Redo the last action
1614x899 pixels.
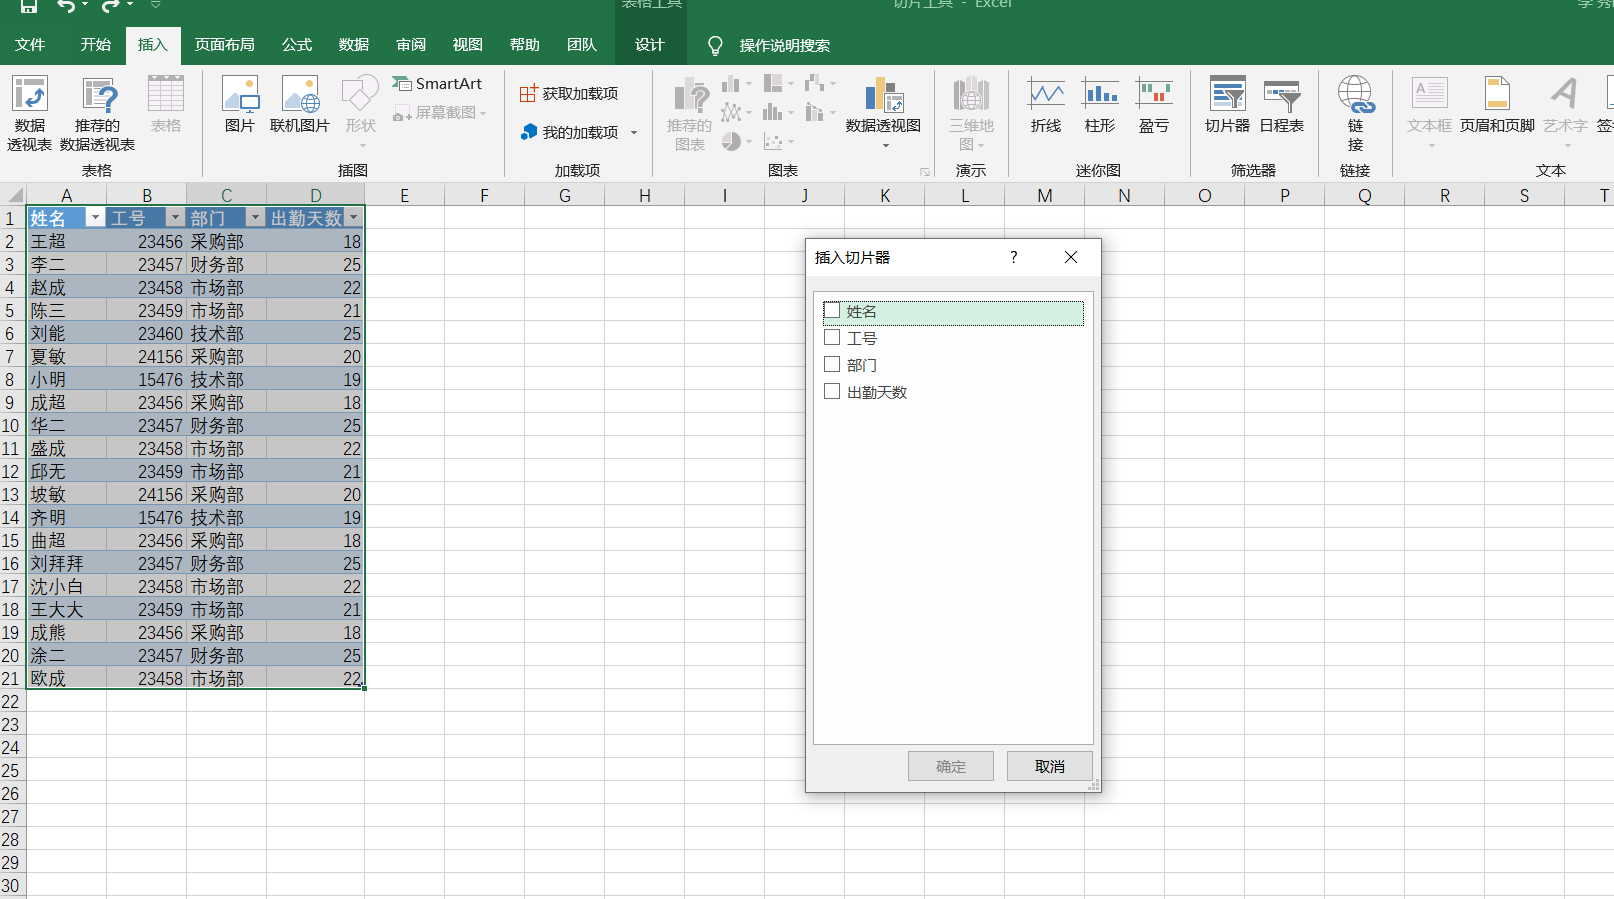110,6
